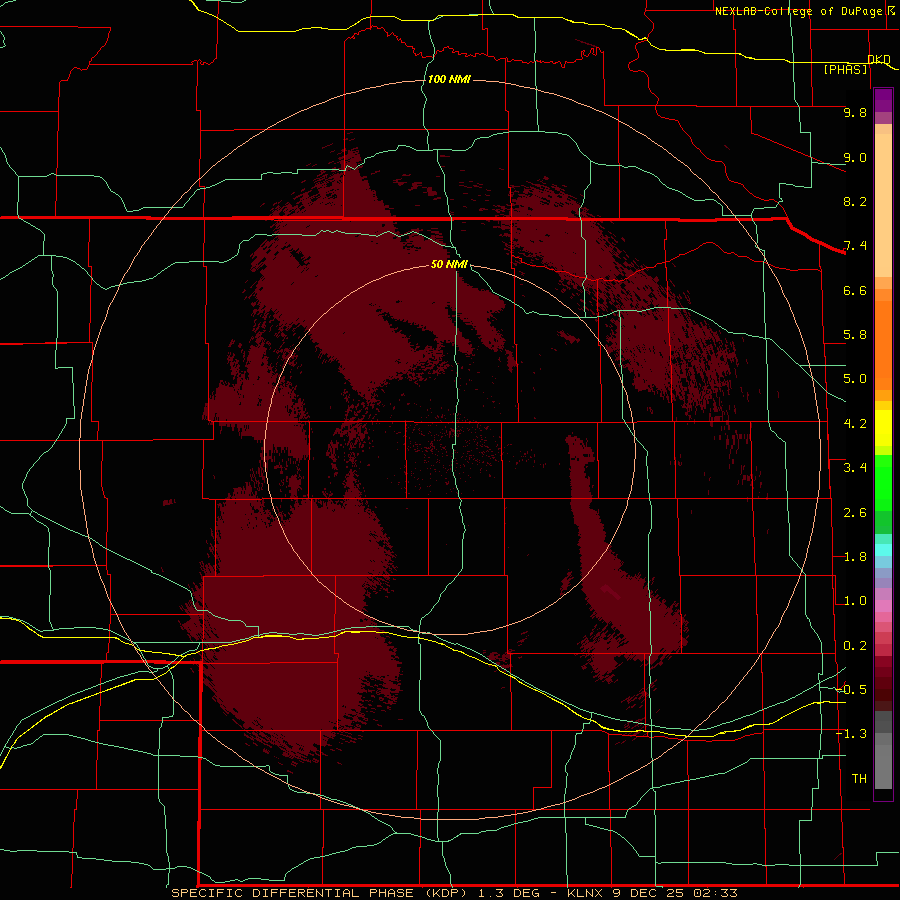Click the NEXLAB-College of DuPage credit text

(x=798, y=11)
